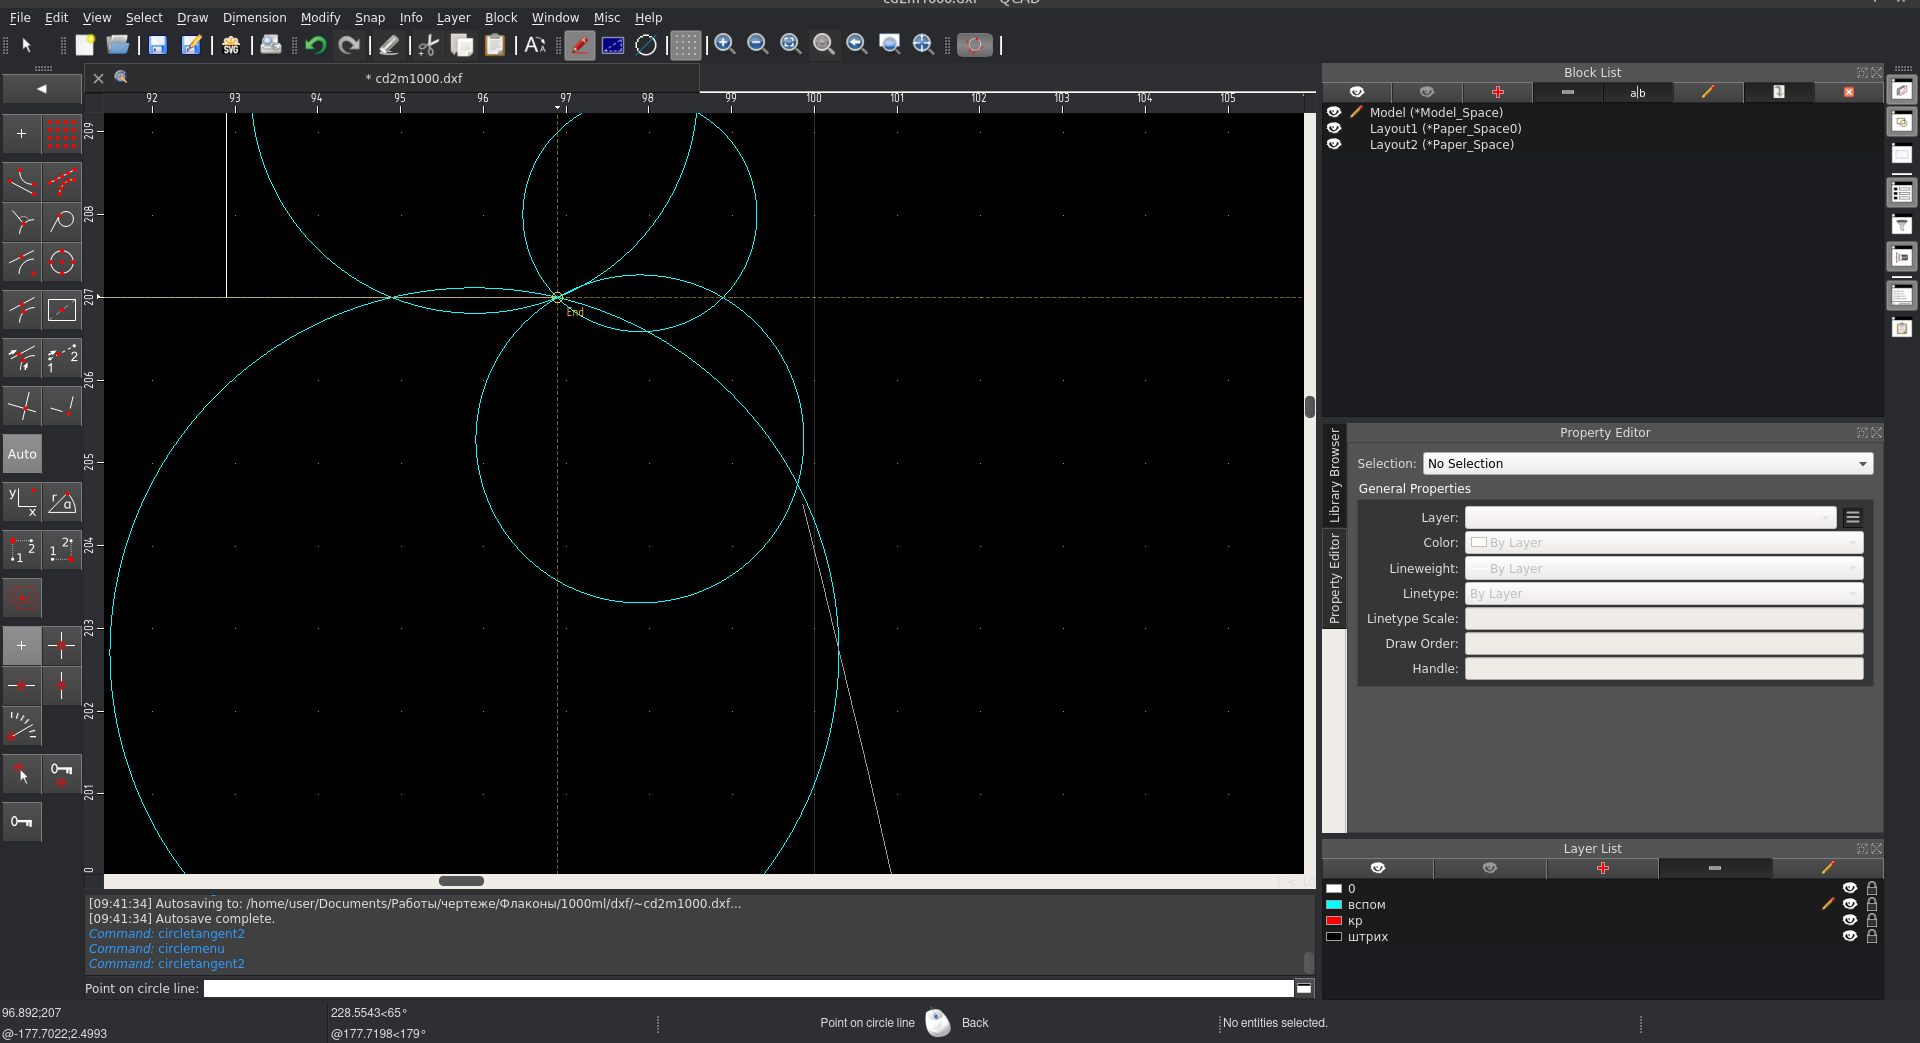Viewport: 1920px width, 1043px height.
Task: Open the Lineweight dropdown
Action: tap(1664, 568)
